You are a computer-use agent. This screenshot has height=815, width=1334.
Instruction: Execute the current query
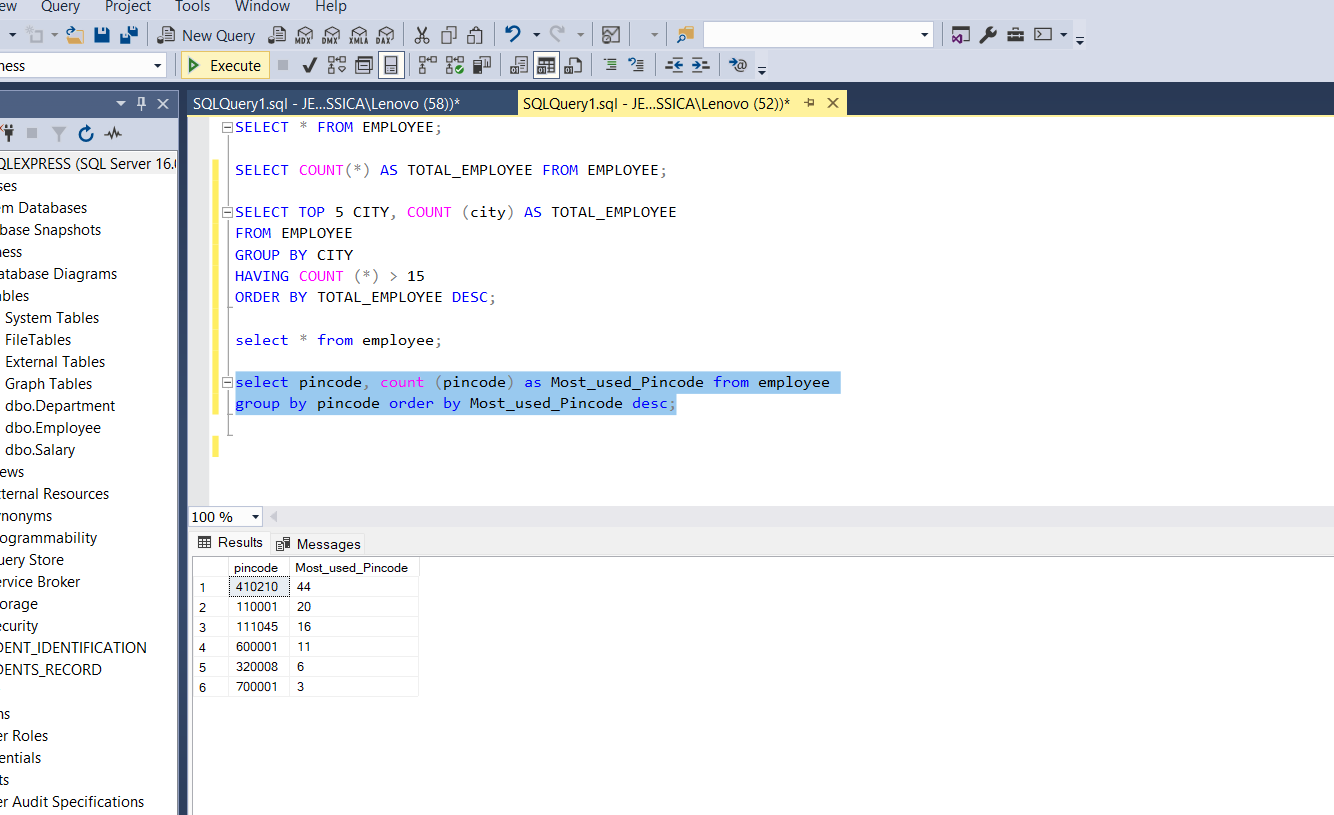[x=224, y=65]
